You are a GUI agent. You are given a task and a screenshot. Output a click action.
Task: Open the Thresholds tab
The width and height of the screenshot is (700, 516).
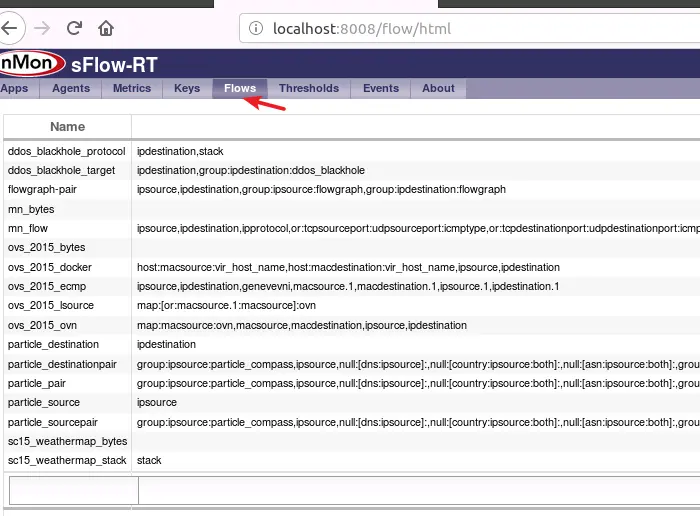(309, 88)
